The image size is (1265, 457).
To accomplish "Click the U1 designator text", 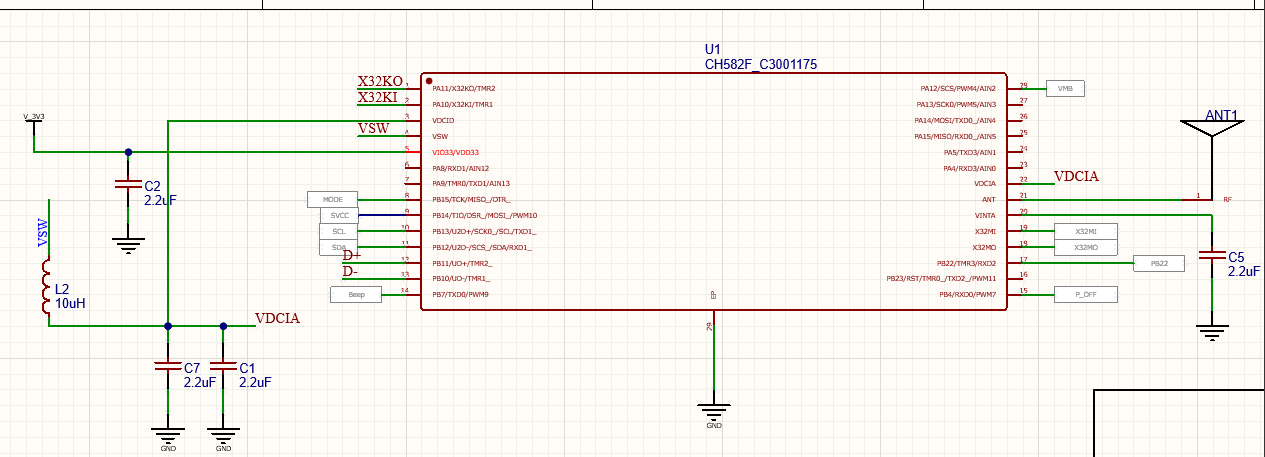I will [x=713, y=49].
